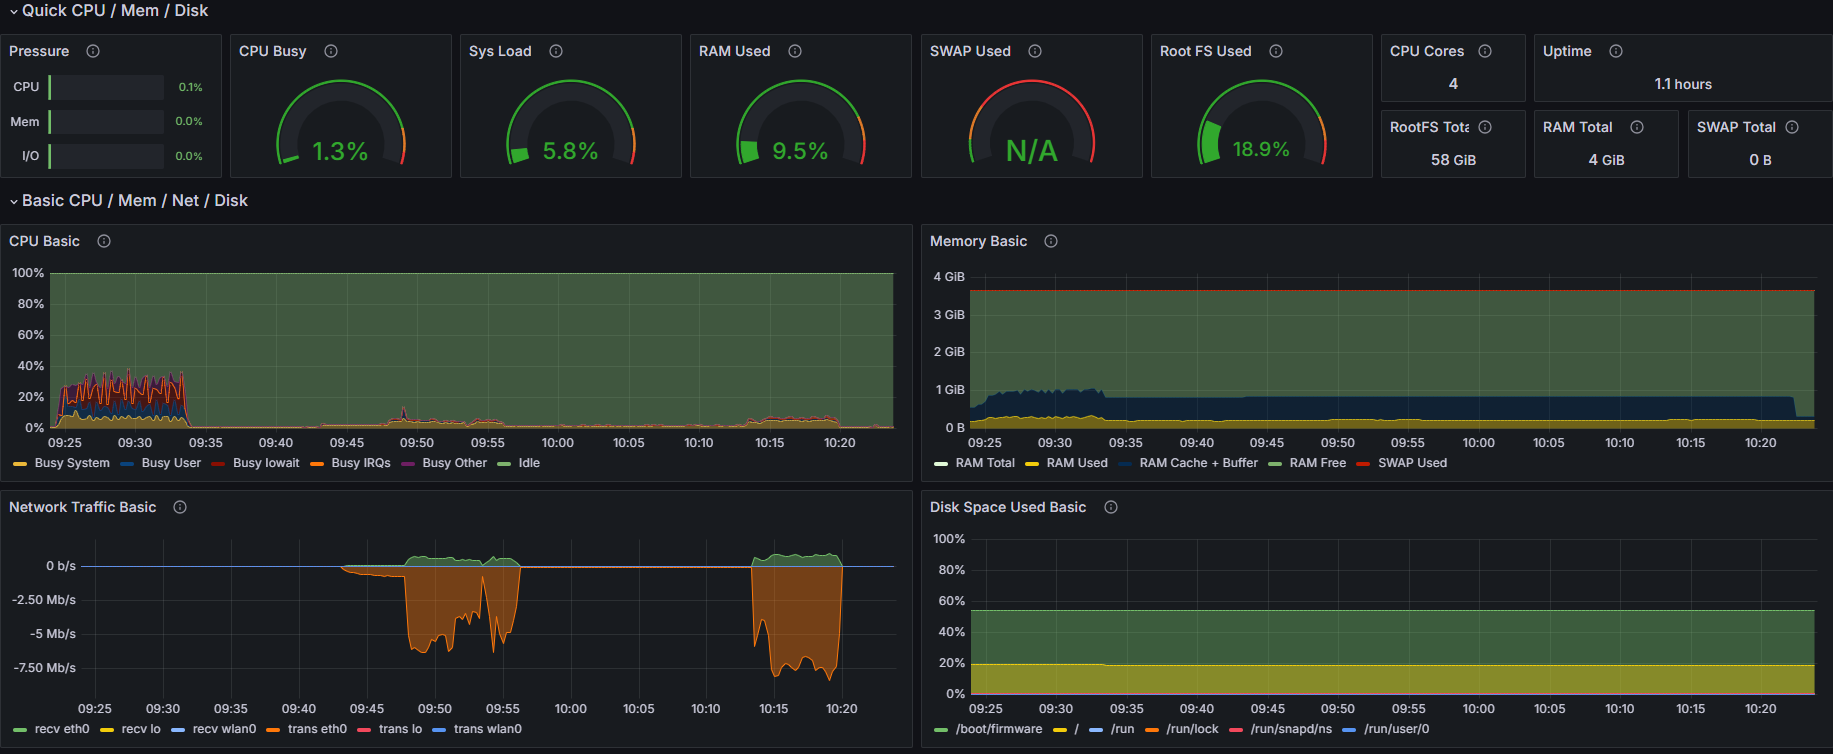The width and height of the screenshot is (1833, 754).
Task: Toggle the Busy System series in legend
Action: pos(72,463)
